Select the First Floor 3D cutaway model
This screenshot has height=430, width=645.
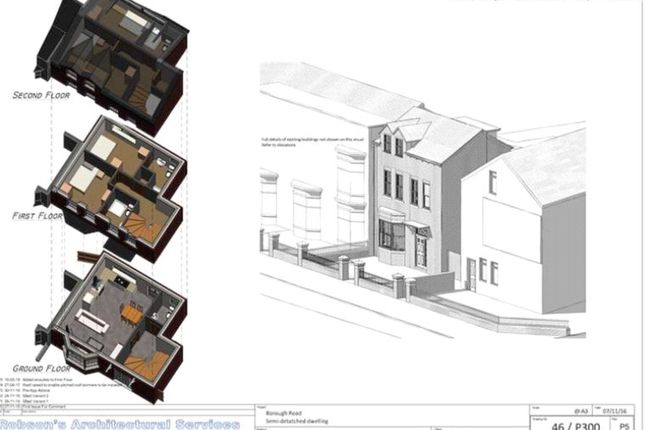tap(117, 189)
